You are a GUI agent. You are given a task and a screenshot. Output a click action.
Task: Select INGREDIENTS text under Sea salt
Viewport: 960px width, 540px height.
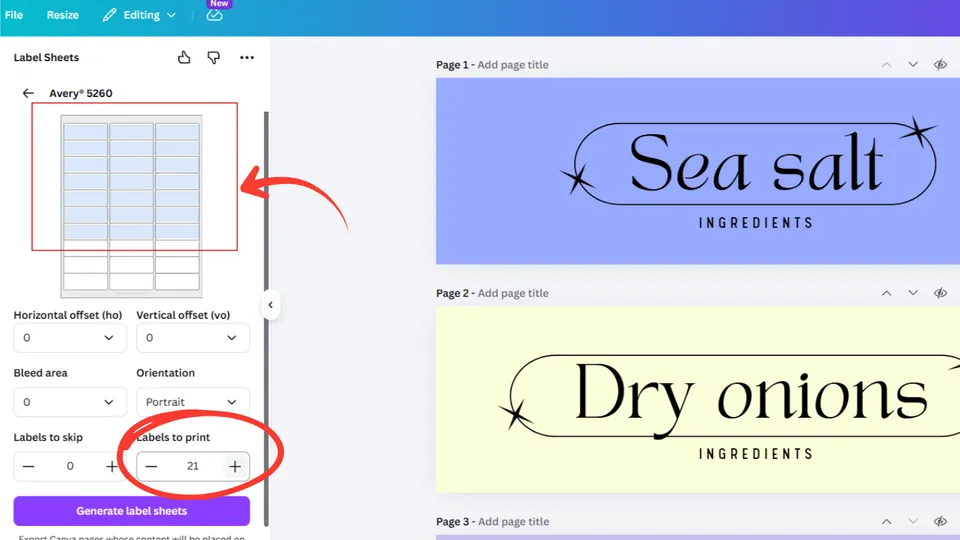[x=756, y=223]
